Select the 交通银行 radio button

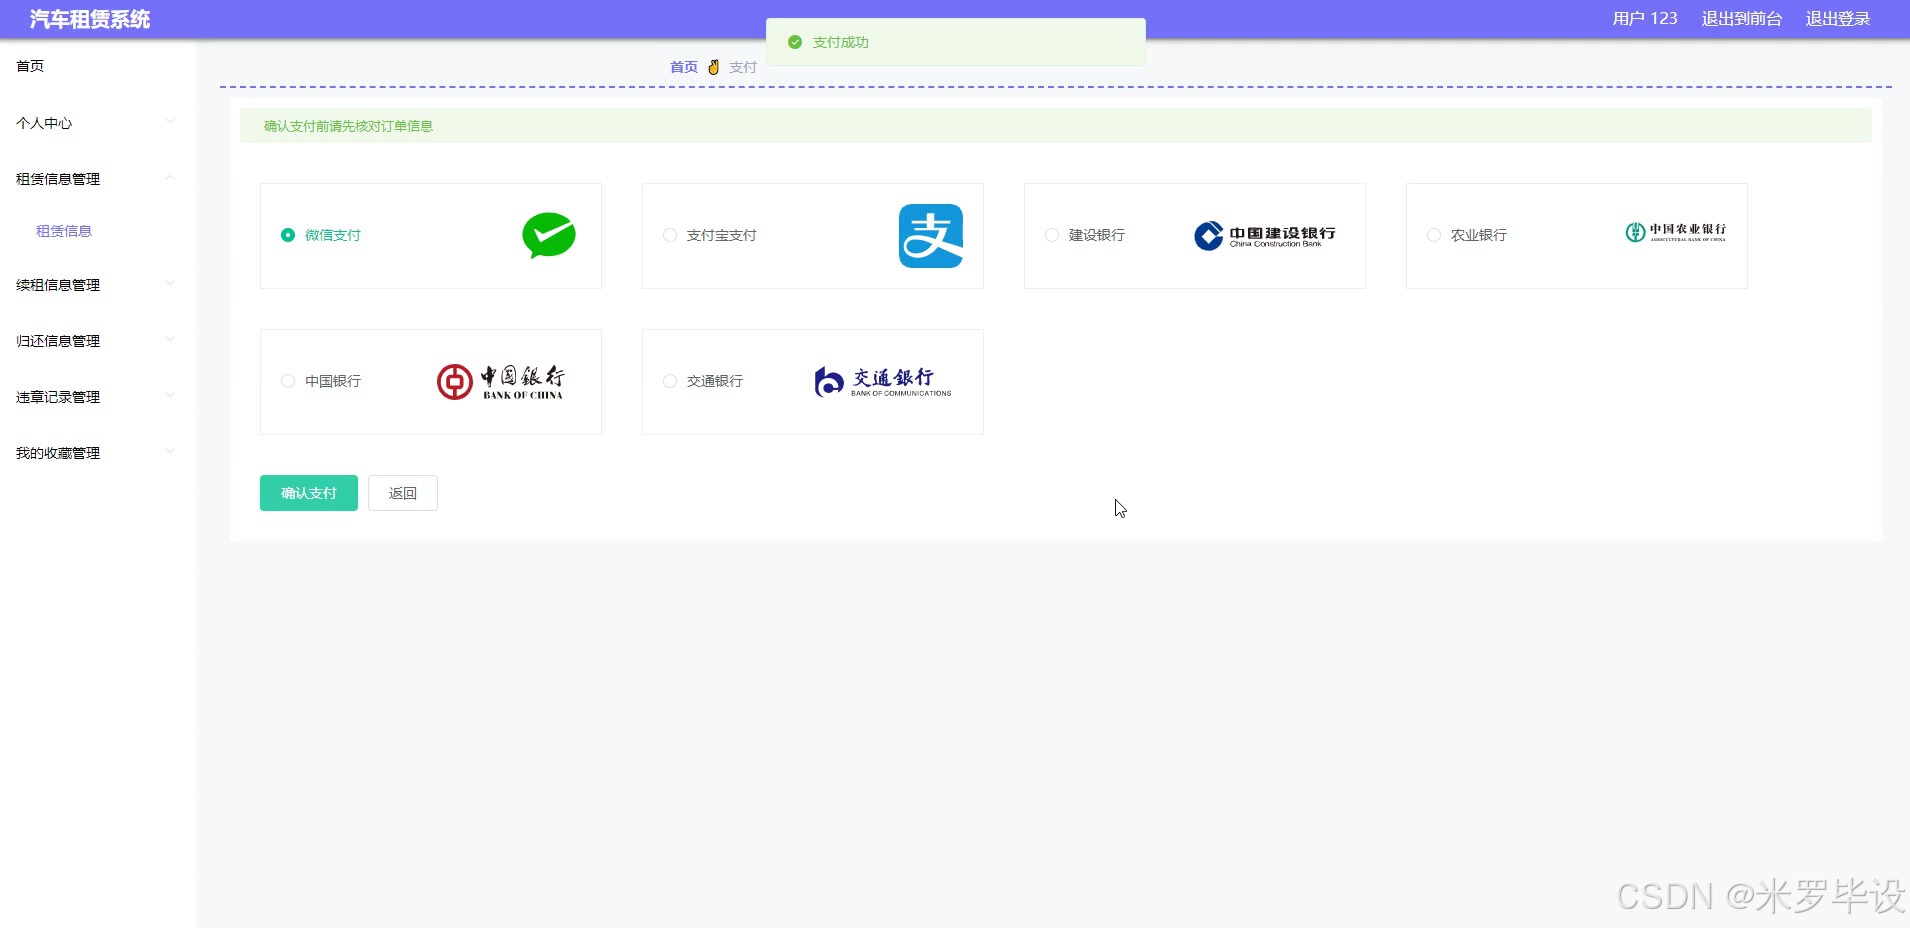tap(670, 381)
